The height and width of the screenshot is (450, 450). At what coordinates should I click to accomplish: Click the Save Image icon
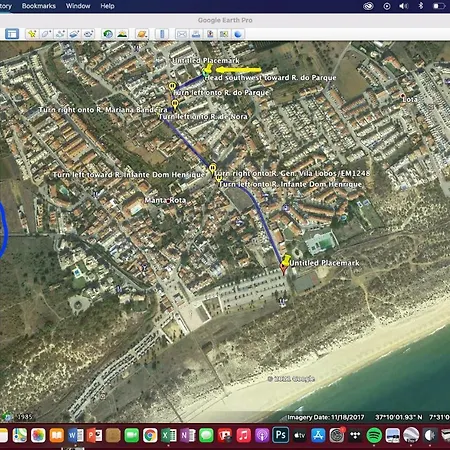coord(210,34)
